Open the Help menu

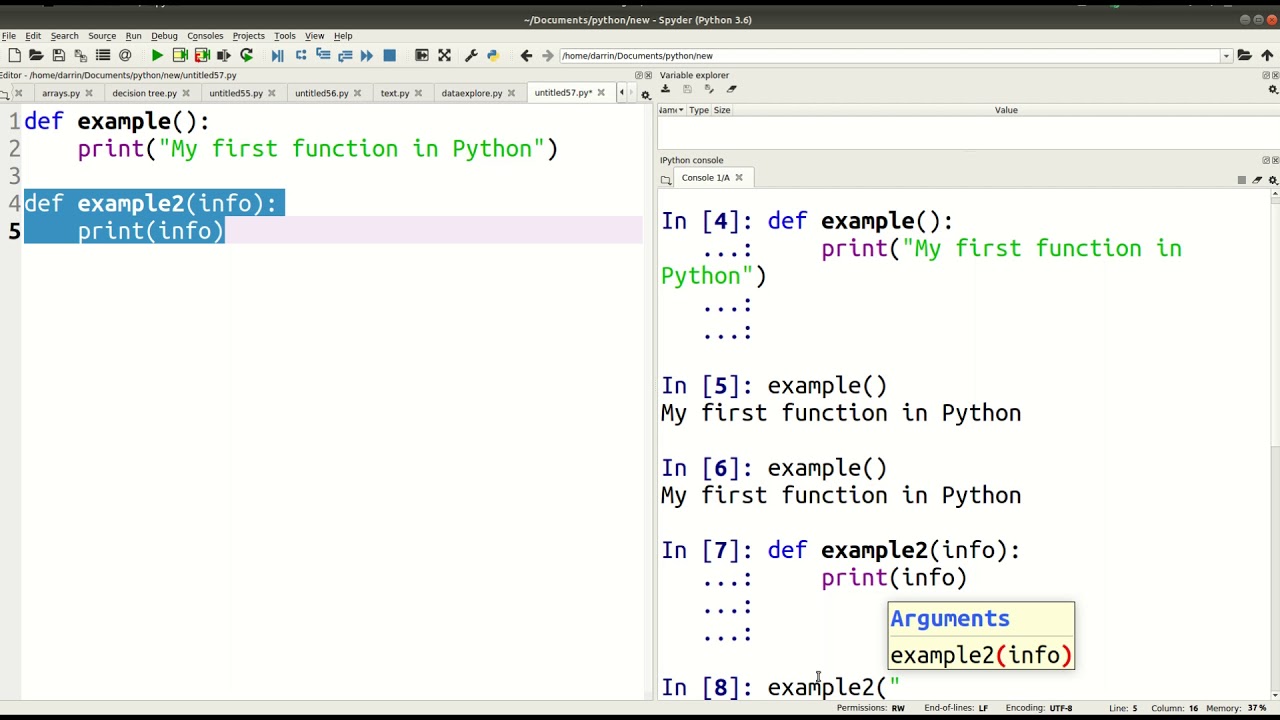click(x=343, y=36)
